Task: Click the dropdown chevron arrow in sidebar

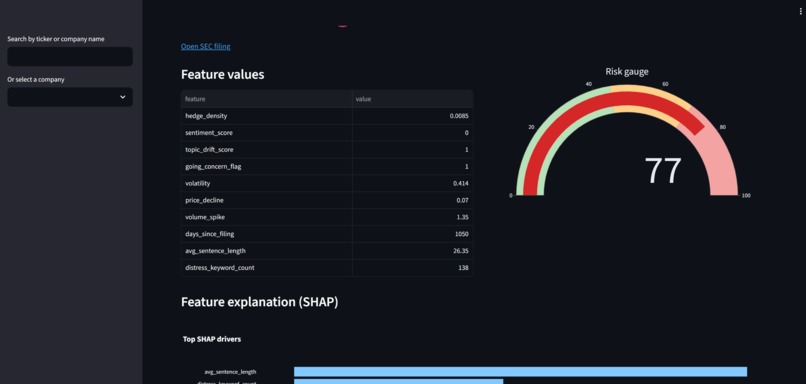Action: (x=122, y=97)
